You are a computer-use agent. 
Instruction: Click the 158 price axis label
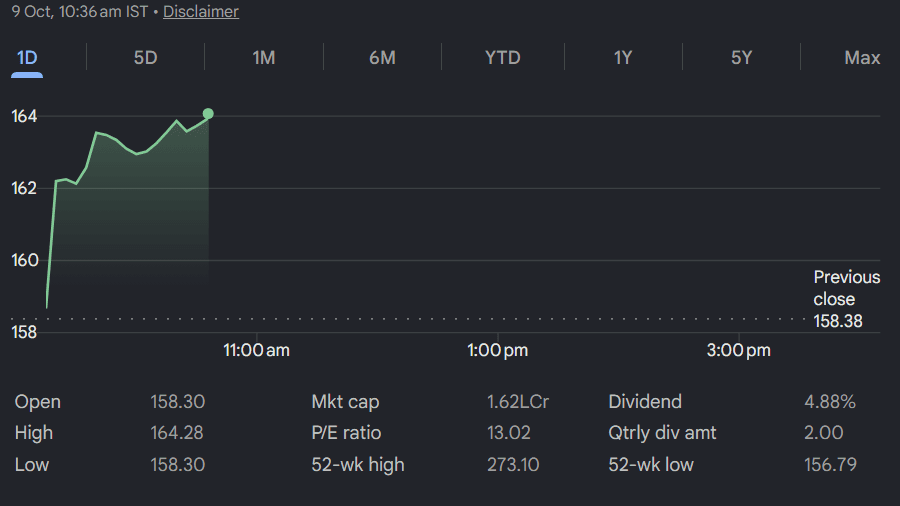pyautogui.click(x=24, y=332)
